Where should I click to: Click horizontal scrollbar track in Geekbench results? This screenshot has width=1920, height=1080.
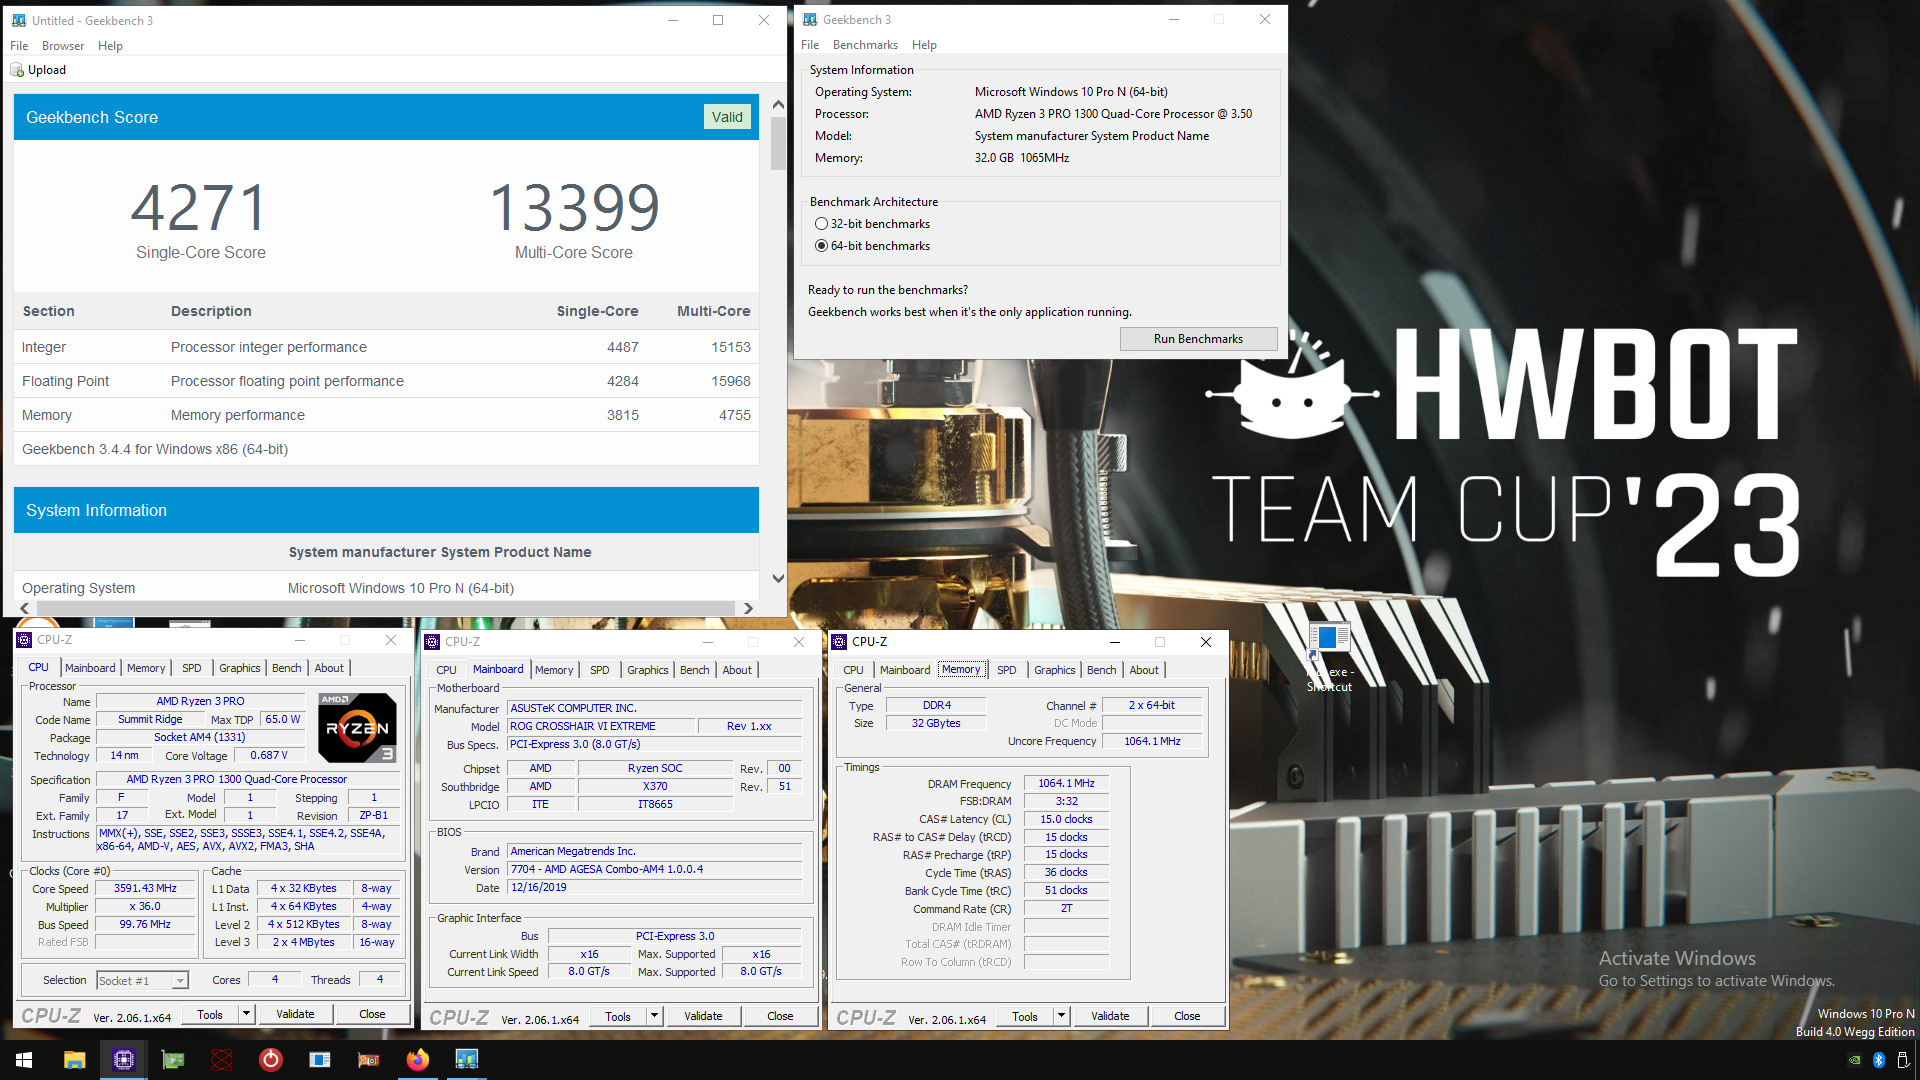click(x=386, y=608)
